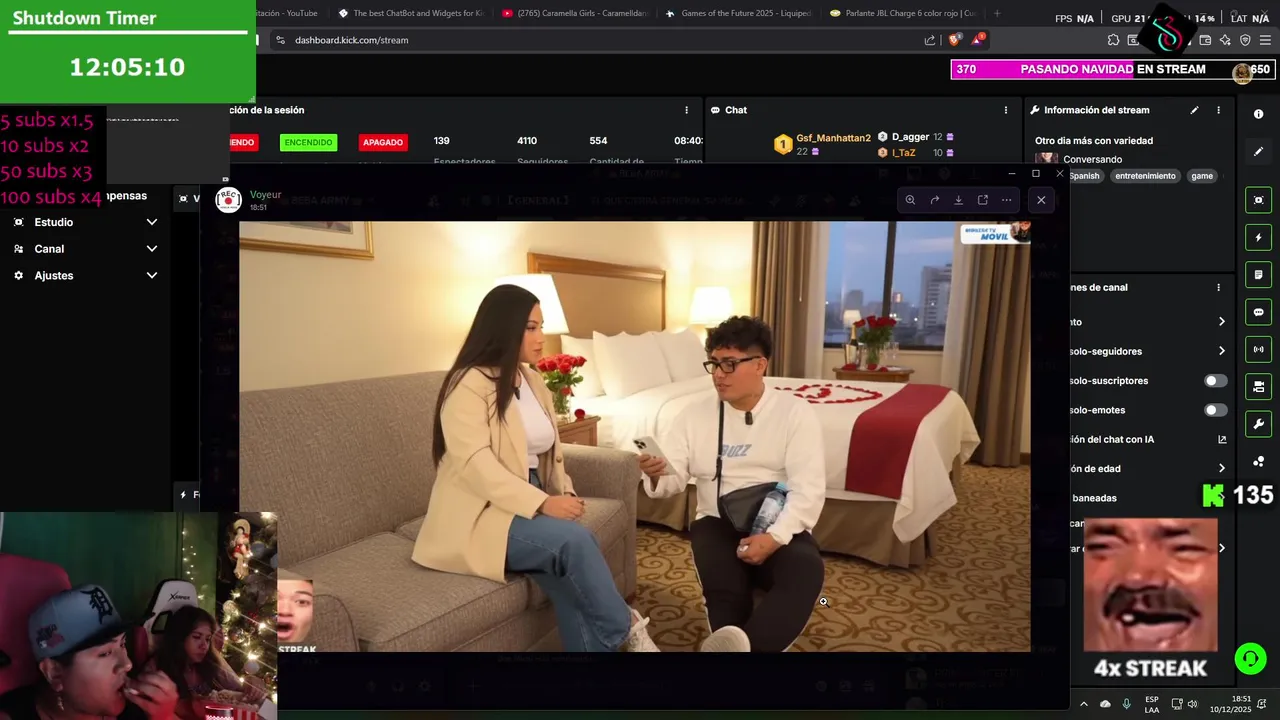Open the browser extensions puzzle icon
The height and width of the screenshot is (720, 1280).
click(1113, 40)
